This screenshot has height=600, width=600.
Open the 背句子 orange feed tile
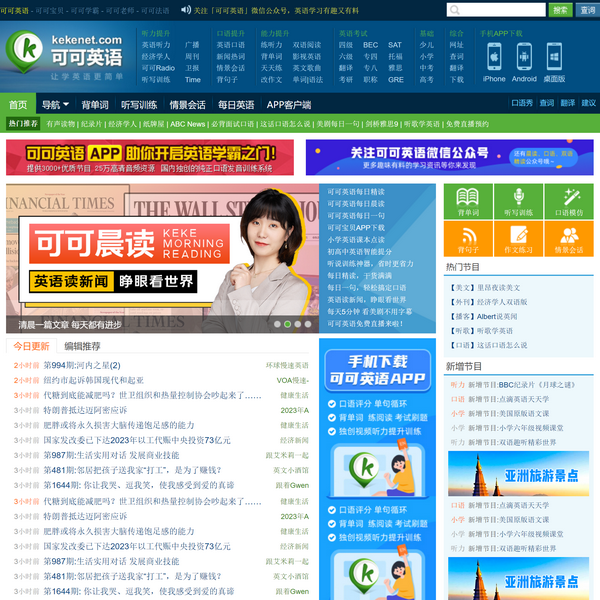click(468, 238)
